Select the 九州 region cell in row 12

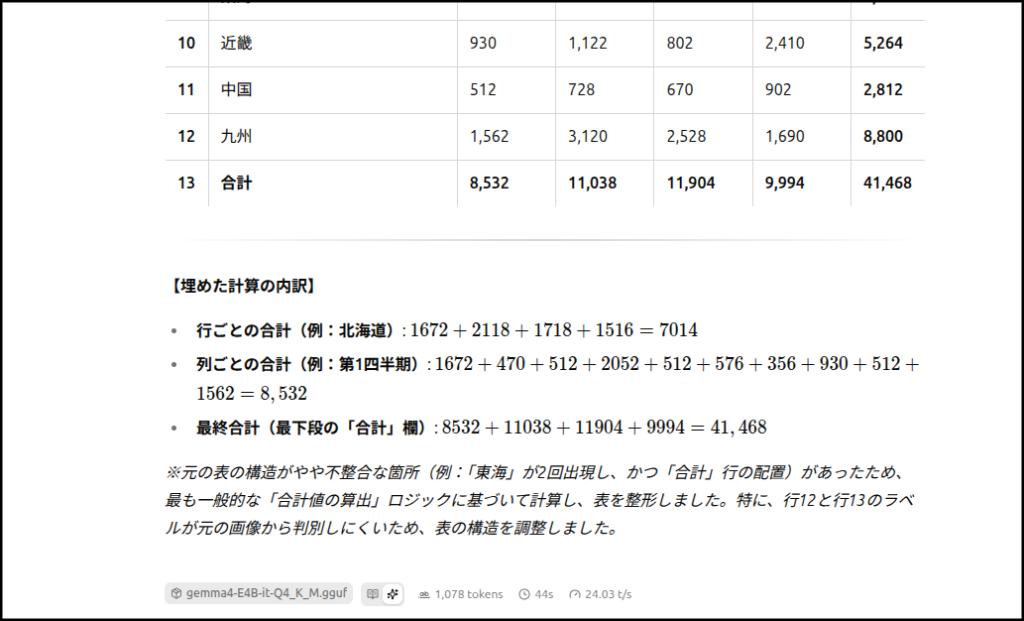[236, 136]
